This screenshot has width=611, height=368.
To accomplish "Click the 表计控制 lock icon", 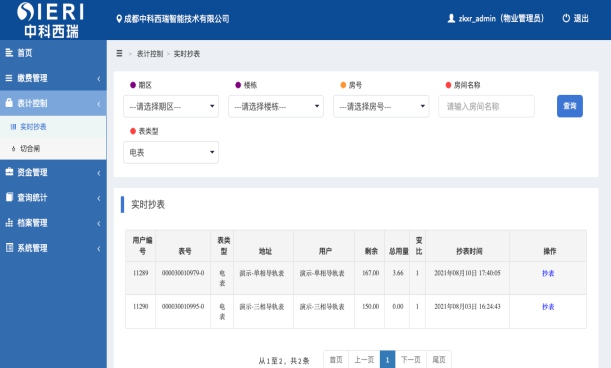I will (x=9, y=103).
